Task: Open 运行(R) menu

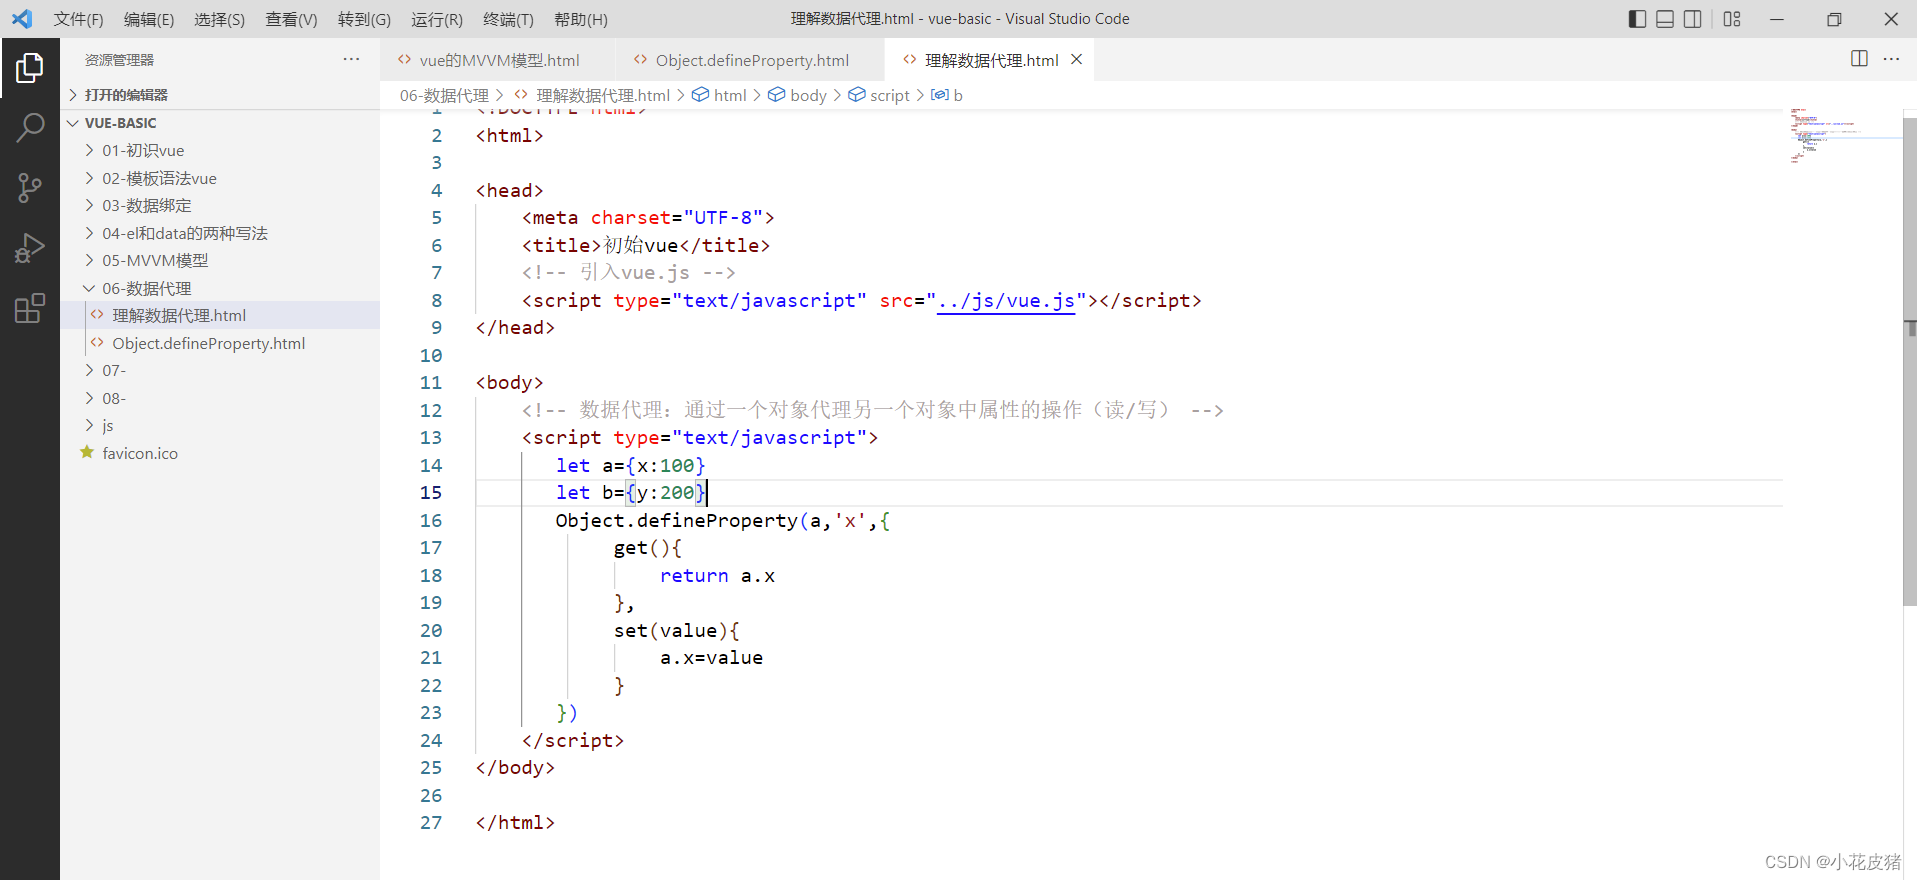Action: [437, 19]
